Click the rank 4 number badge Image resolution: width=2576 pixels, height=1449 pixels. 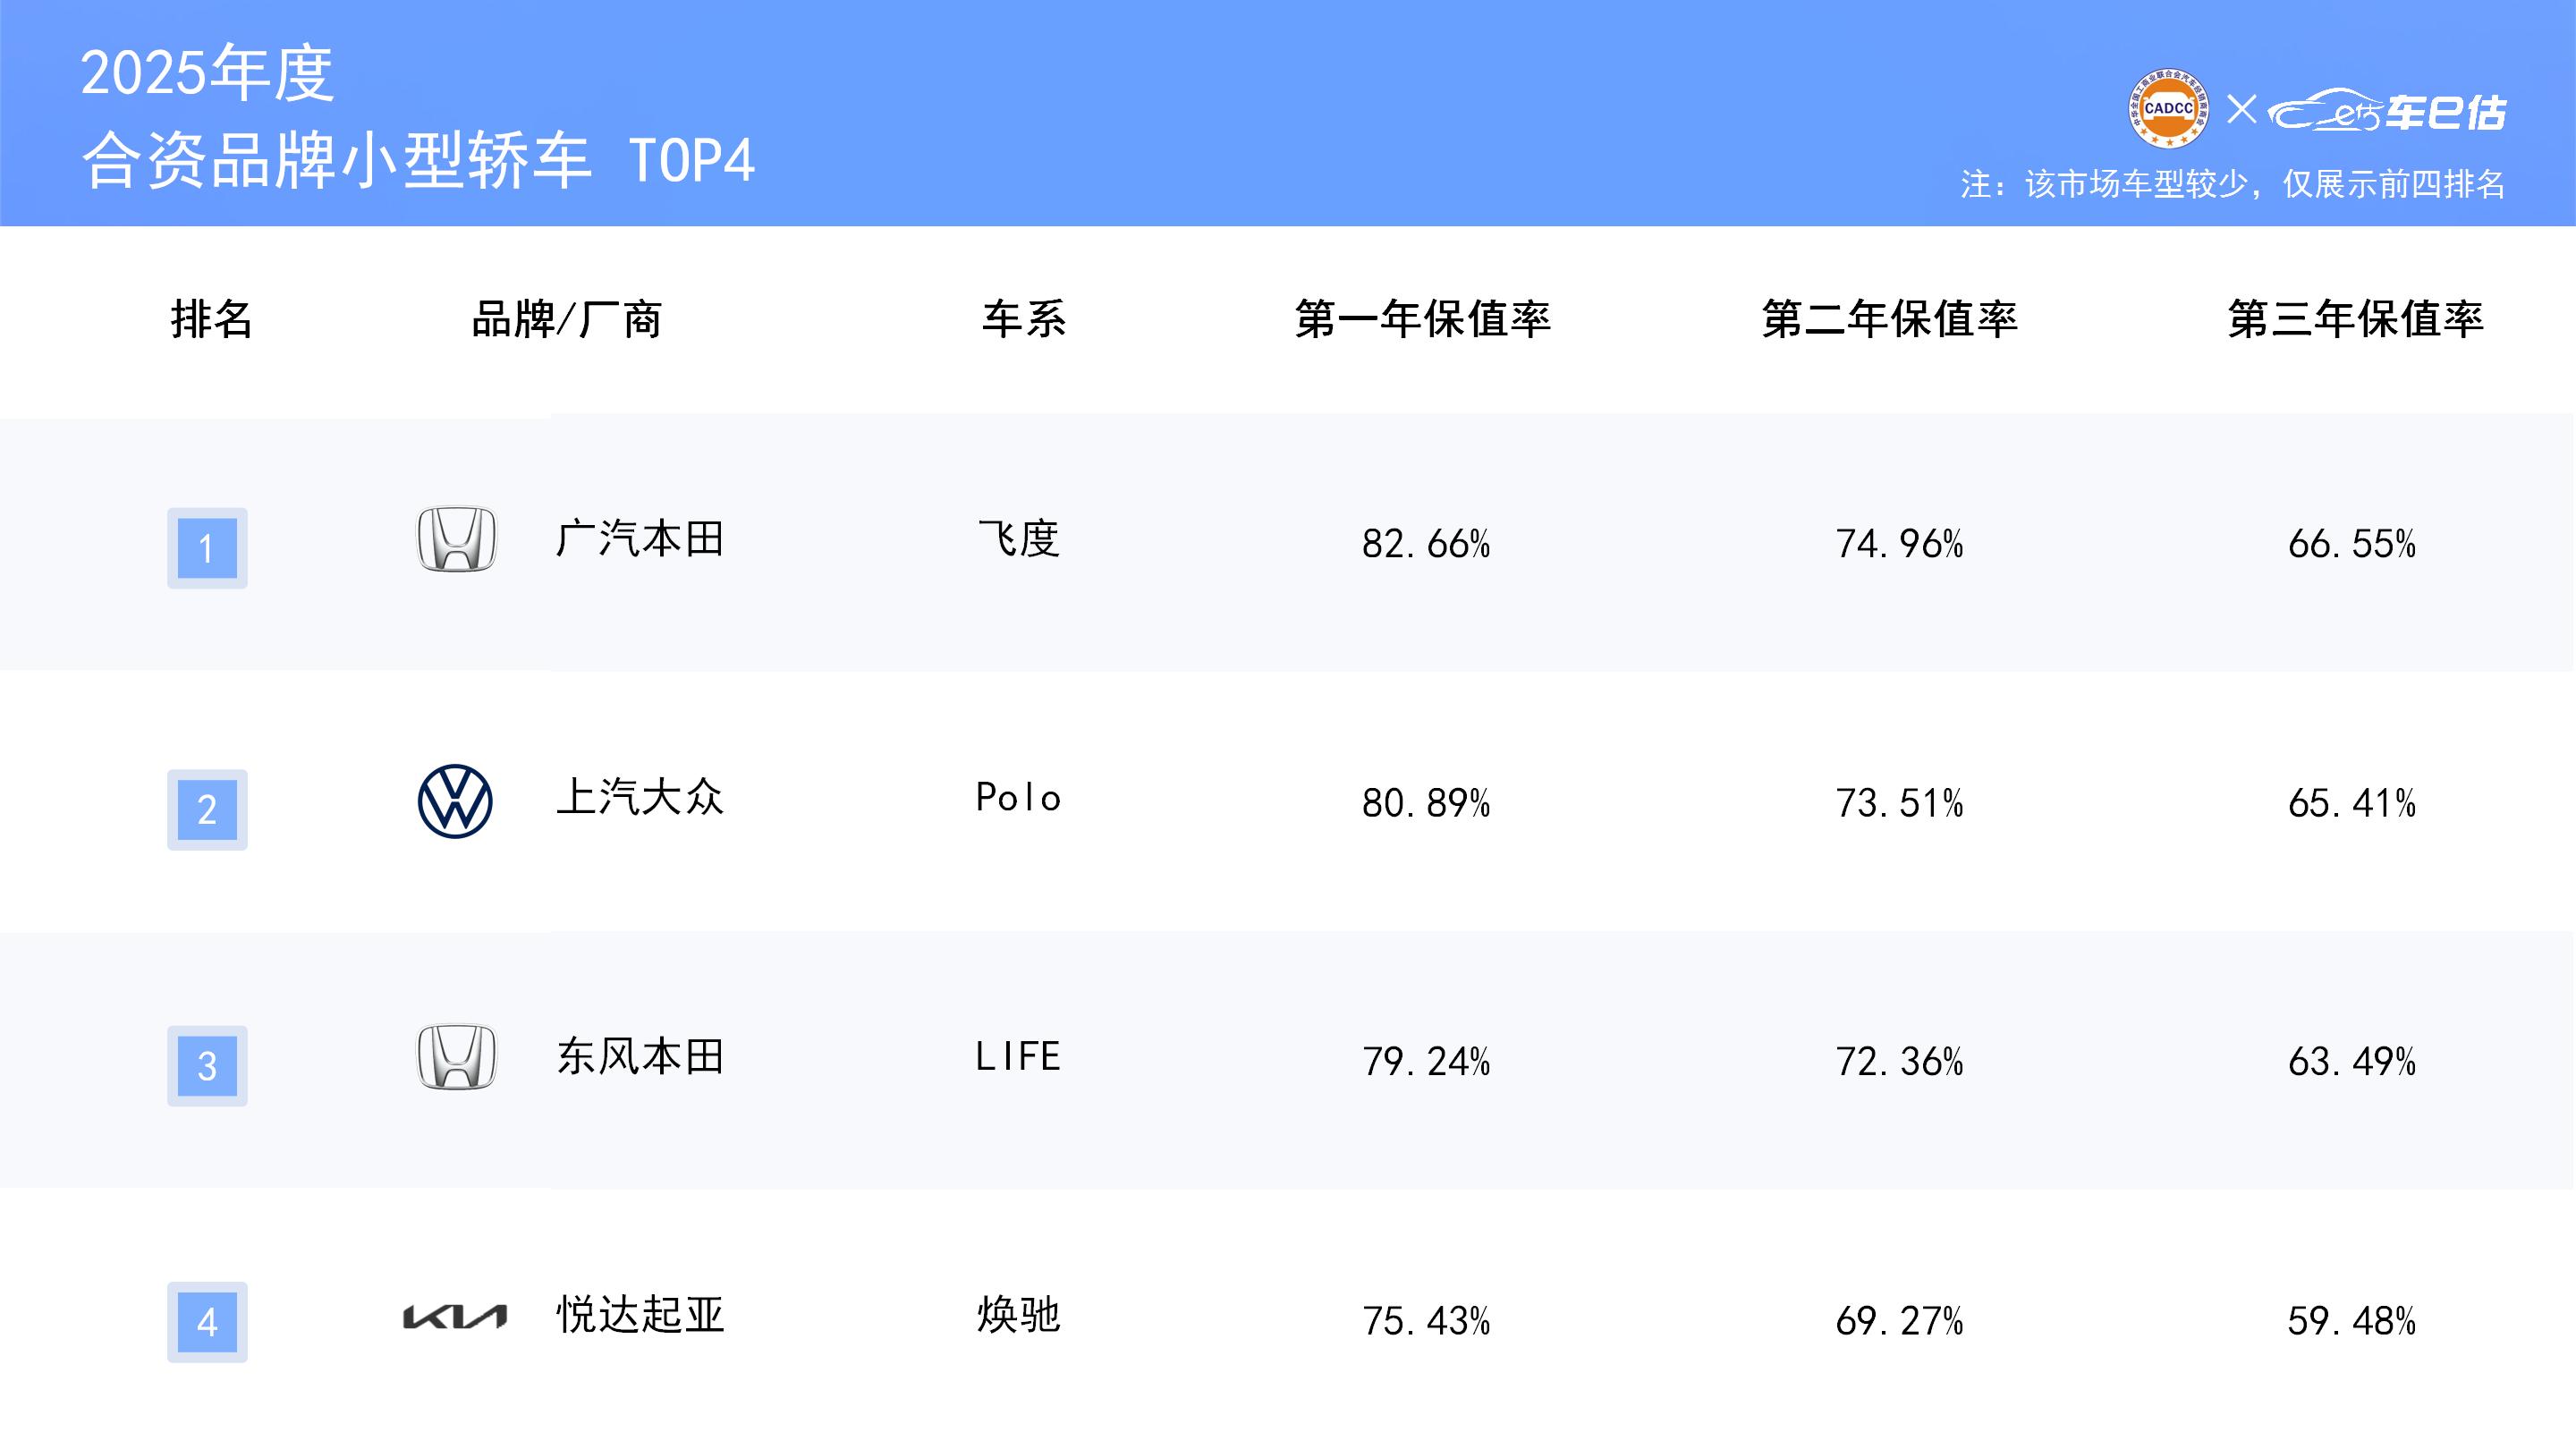(x=207, y=1322)
